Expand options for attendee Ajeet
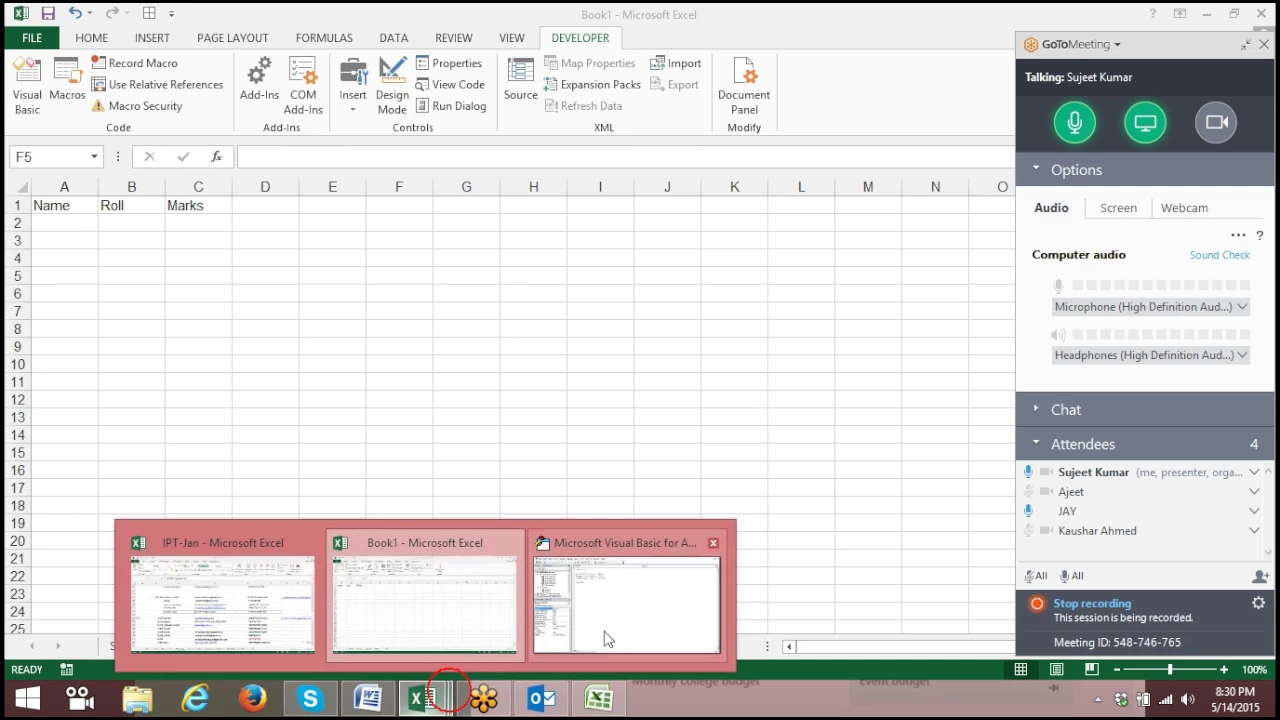 click(1254, 492)
